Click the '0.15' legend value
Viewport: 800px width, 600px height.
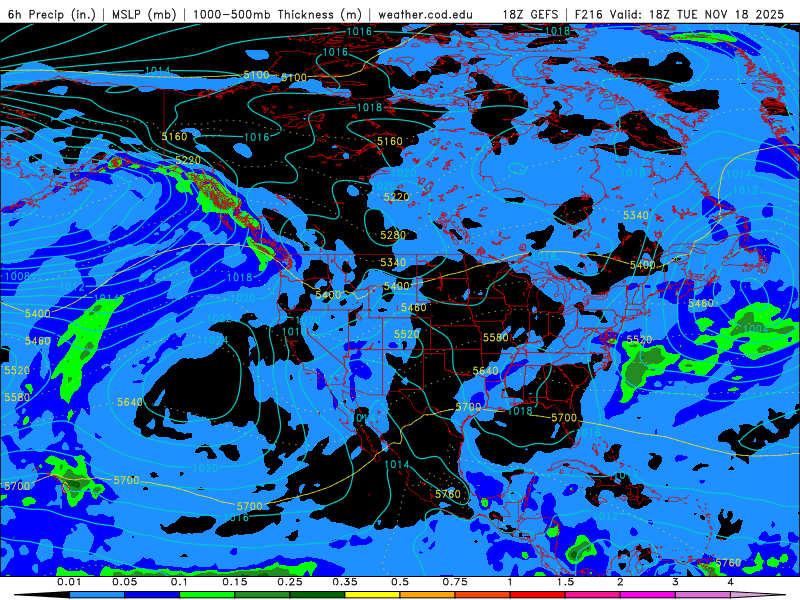[x=235, y=582]
